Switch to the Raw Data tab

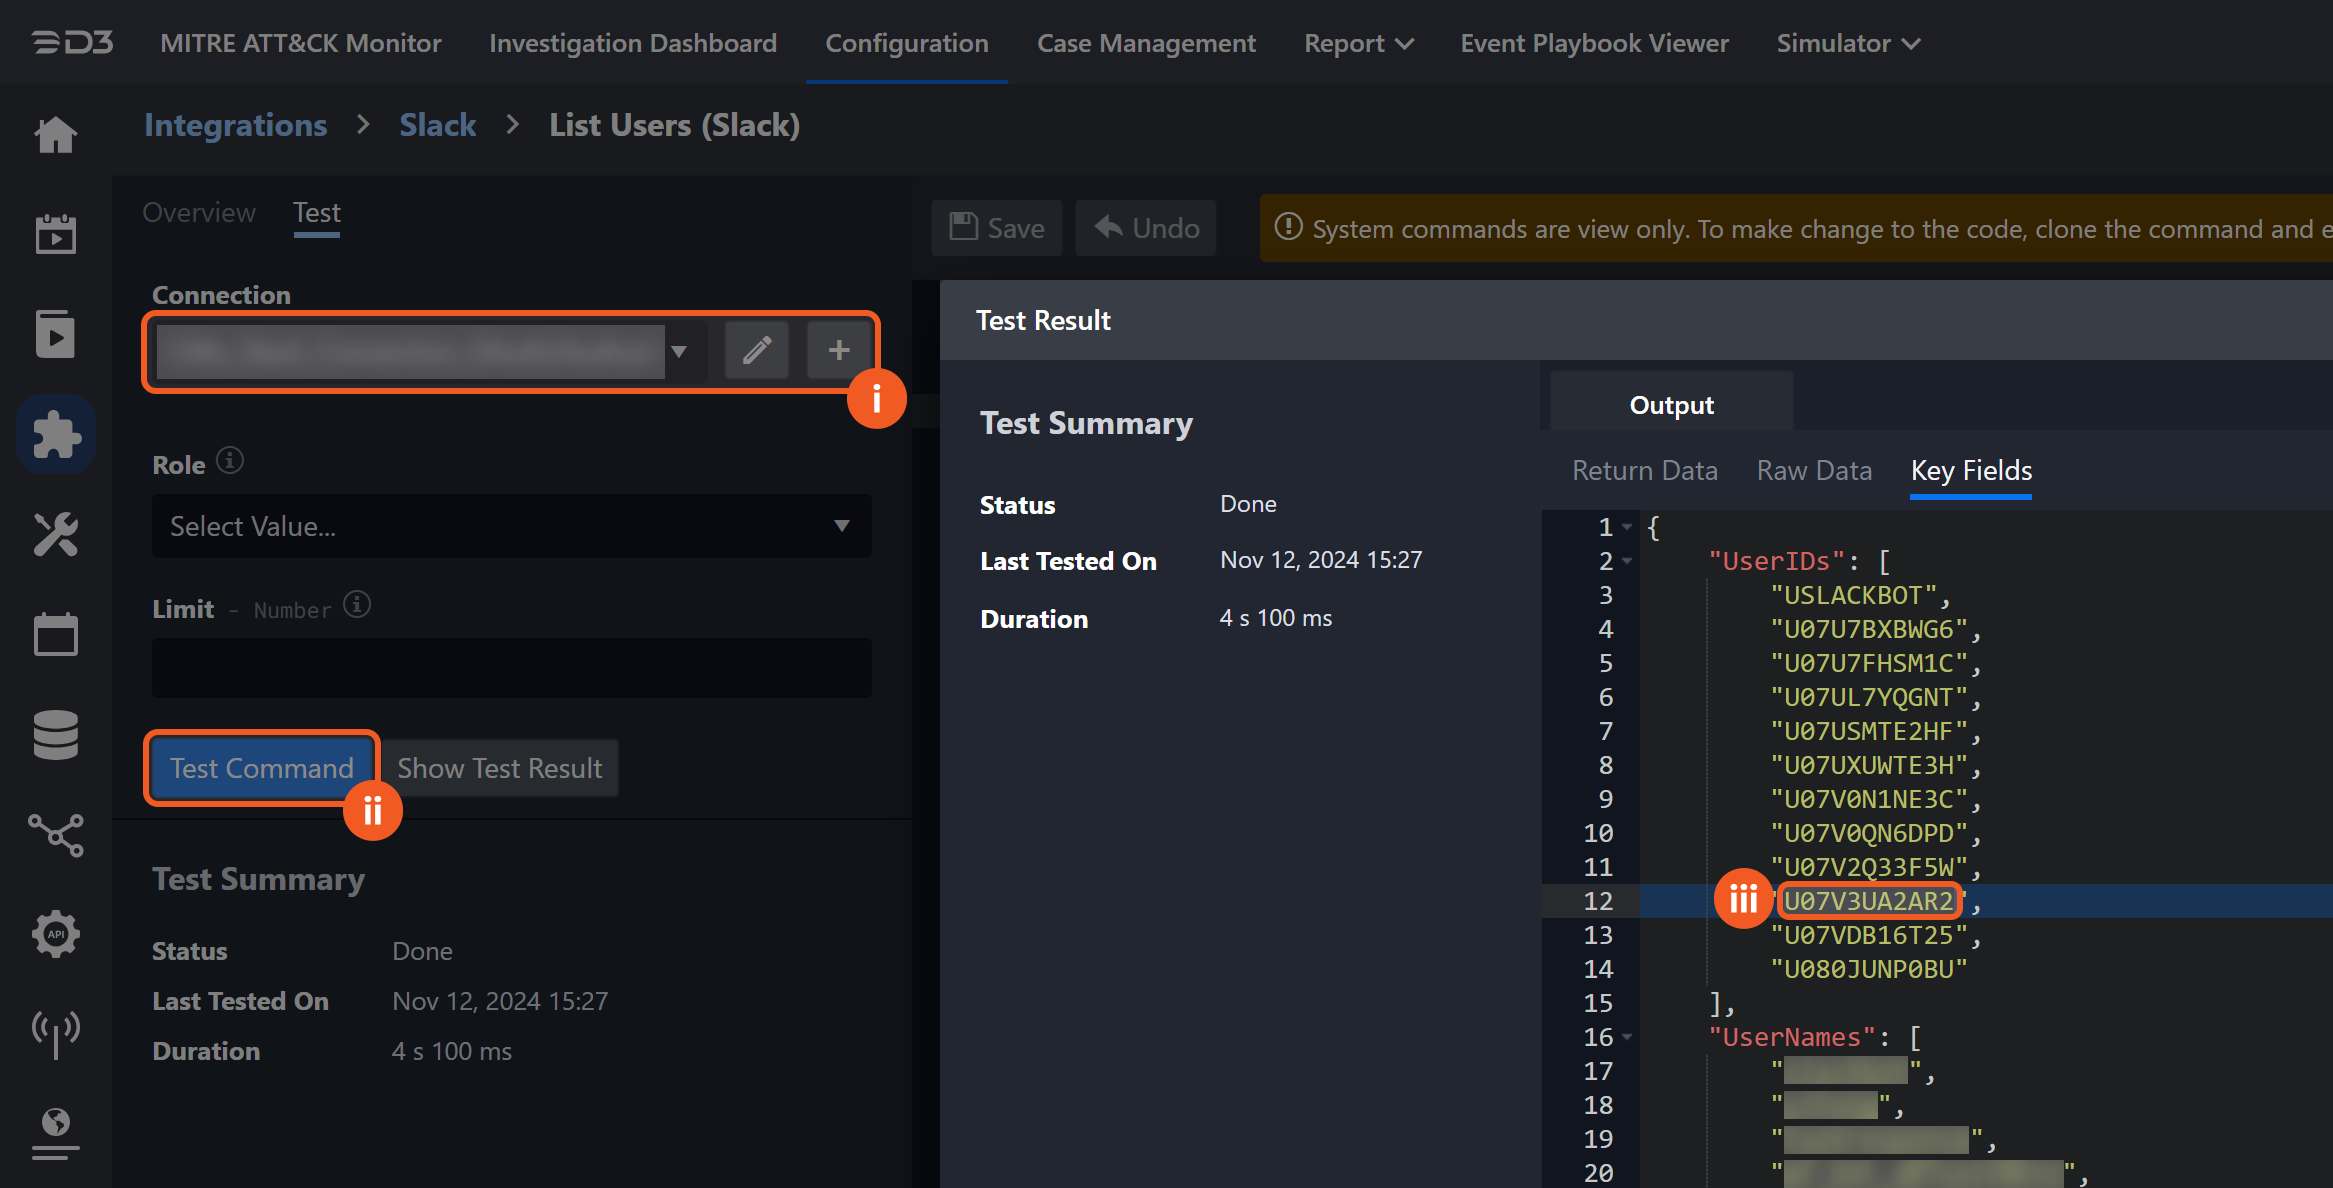click(x=1814, y=470)
